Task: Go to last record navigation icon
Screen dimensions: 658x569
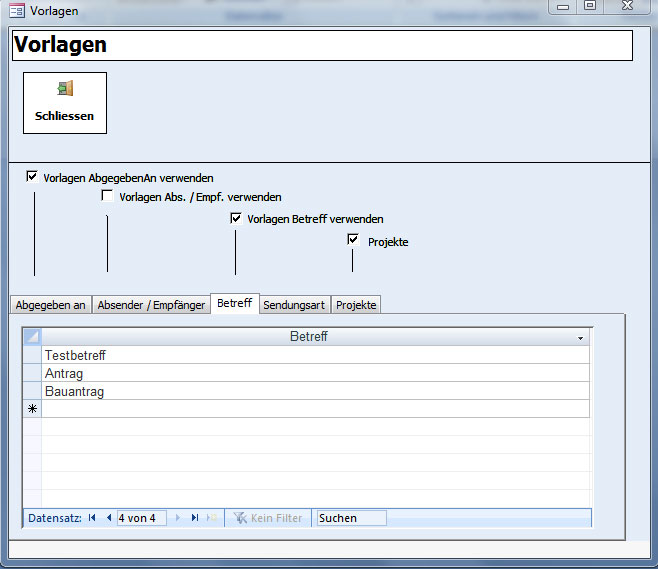Action: point(195,518)
